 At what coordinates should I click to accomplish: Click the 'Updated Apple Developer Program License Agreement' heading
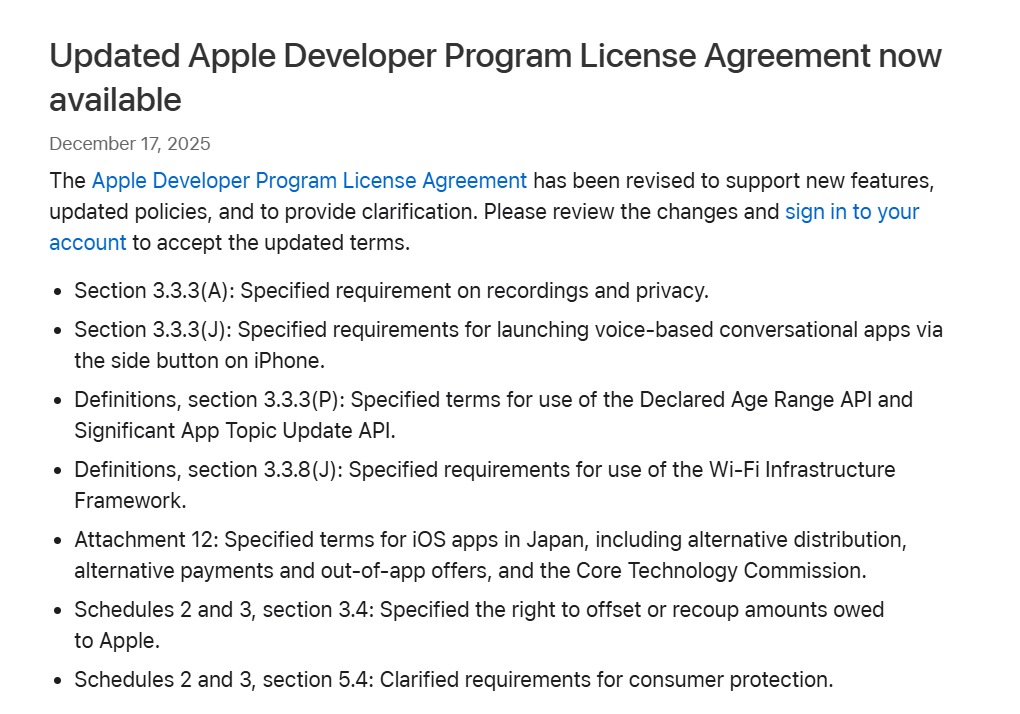pyautogui.click(x=495, y=56)
